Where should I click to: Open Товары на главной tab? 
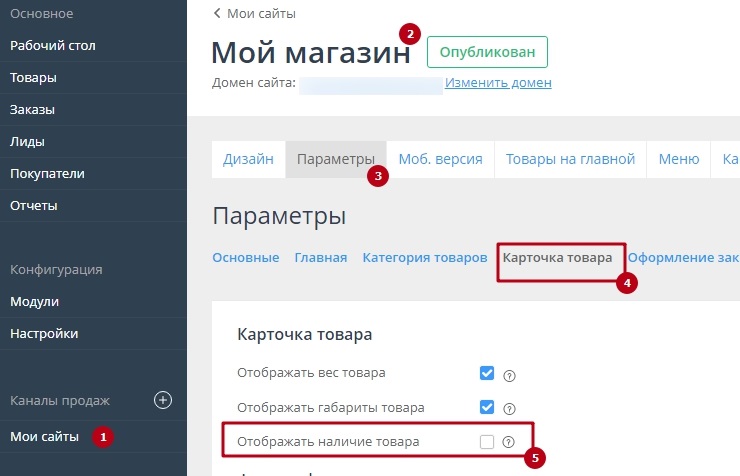[570, 159]
